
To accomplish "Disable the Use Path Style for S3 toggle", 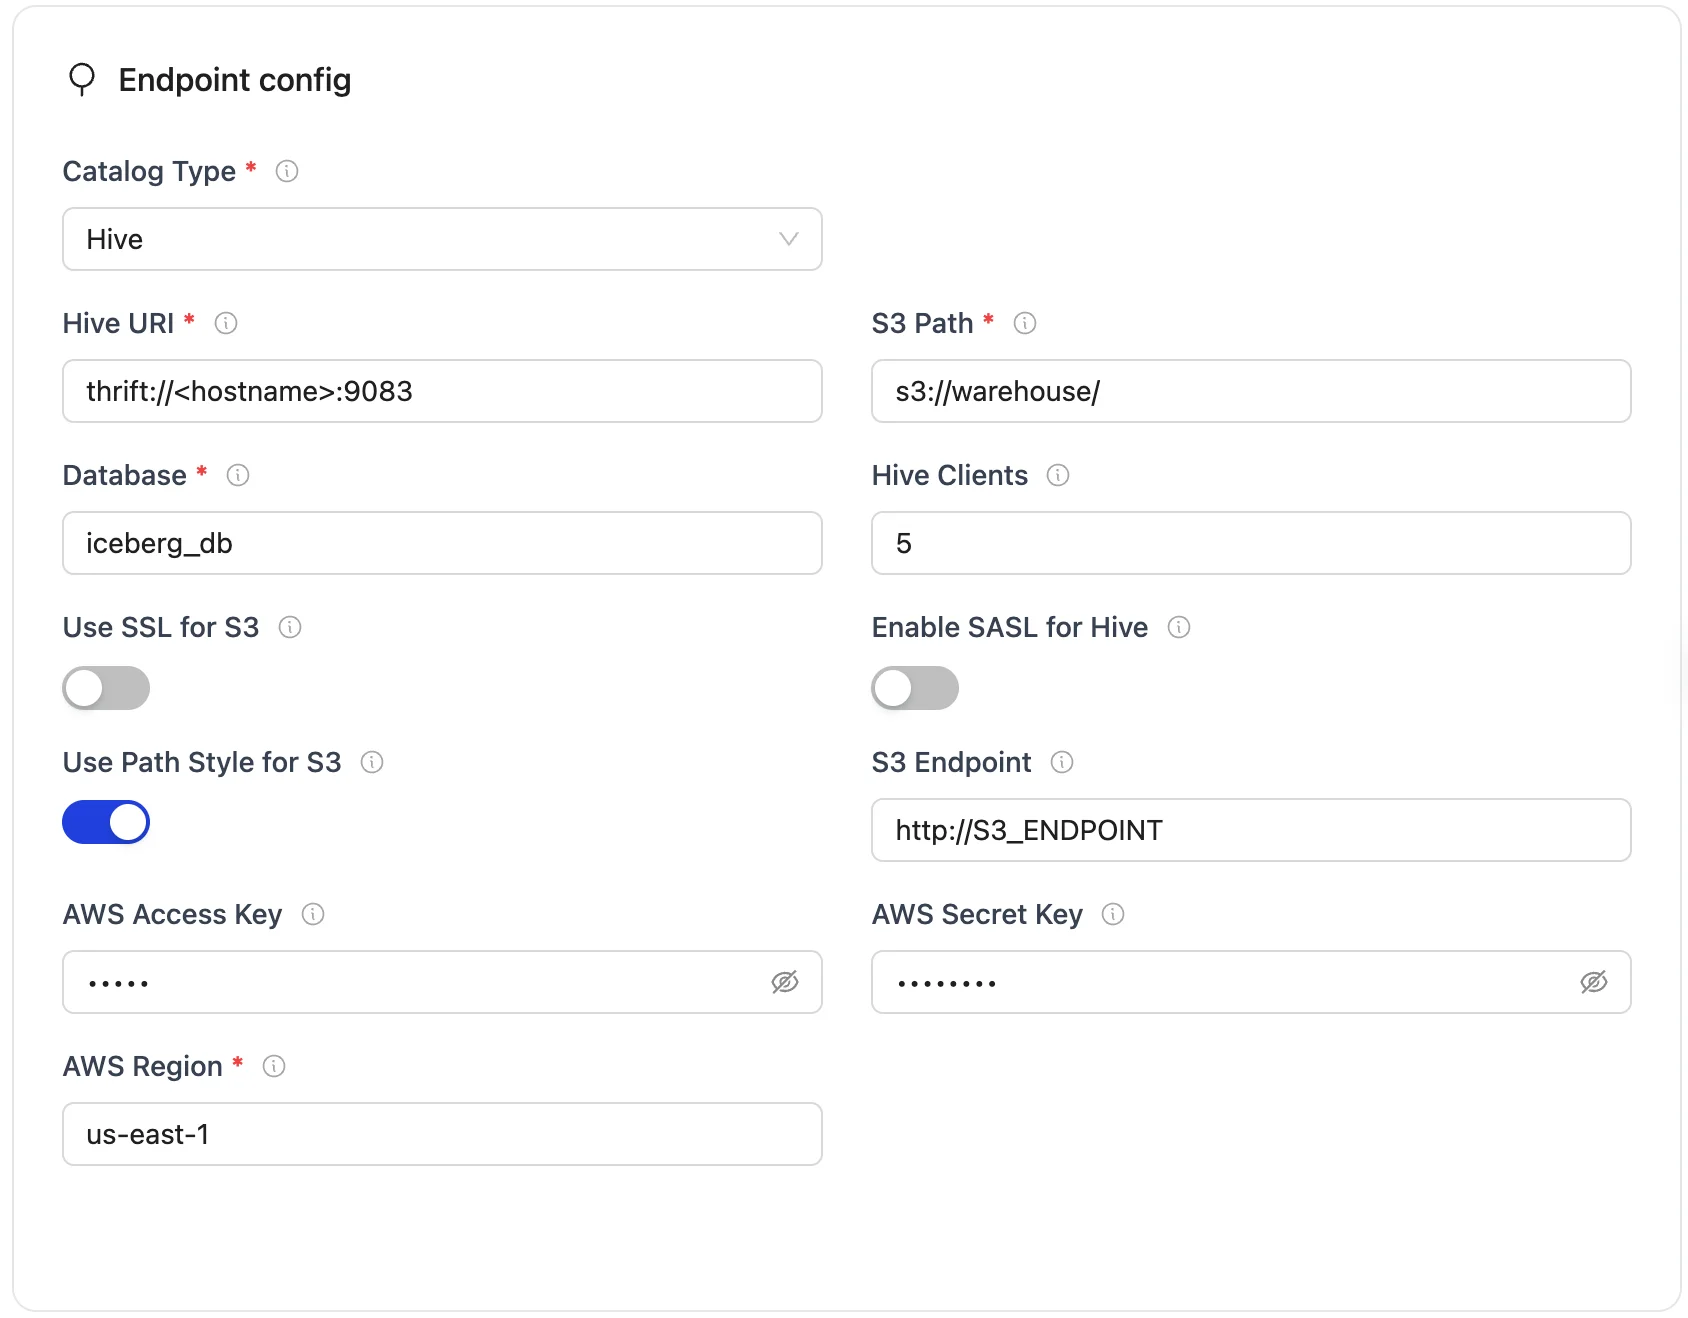I will pyautogui.click(x=106, y=822).
